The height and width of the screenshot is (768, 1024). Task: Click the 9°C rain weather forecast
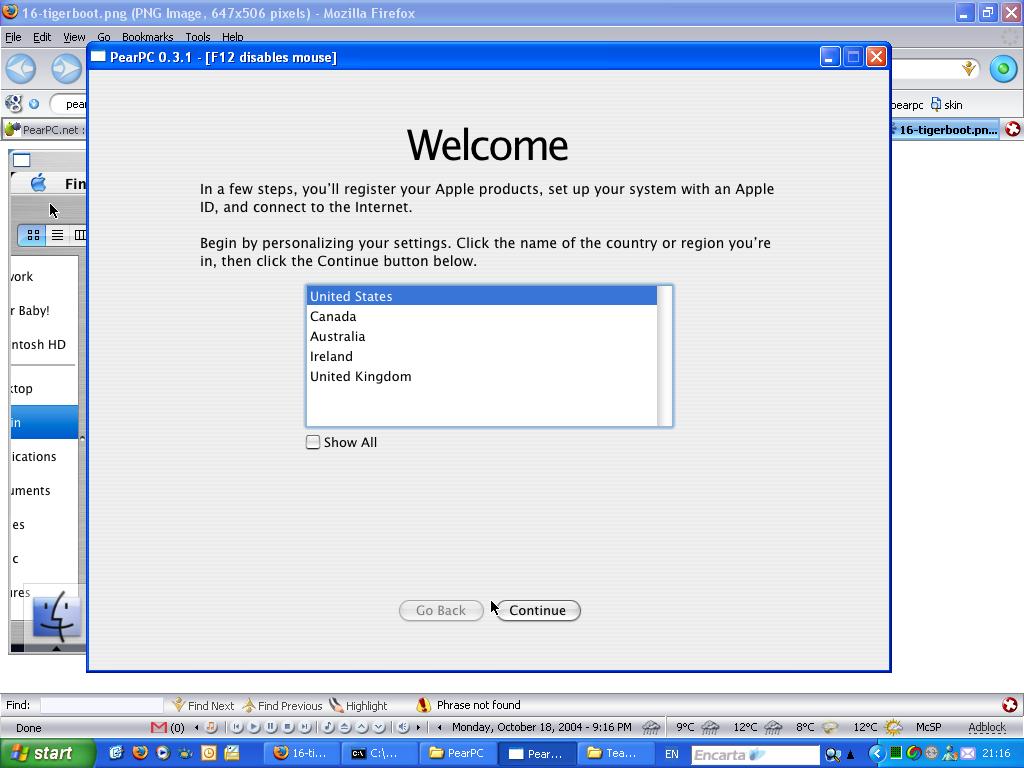[697, 727]
